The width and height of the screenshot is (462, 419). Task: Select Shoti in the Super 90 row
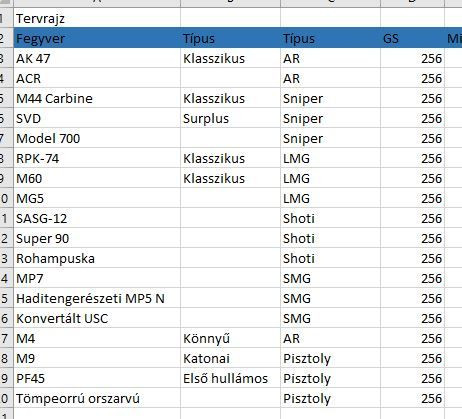coord(330,238)
